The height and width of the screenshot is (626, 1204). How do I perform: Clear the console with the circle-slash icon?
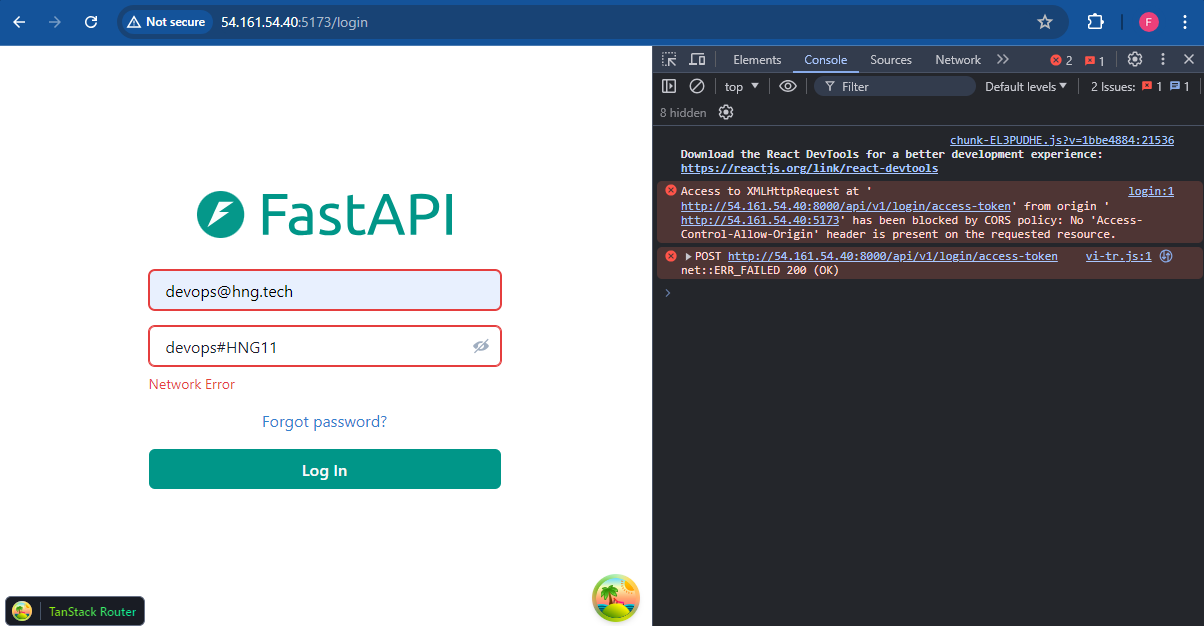697,86
